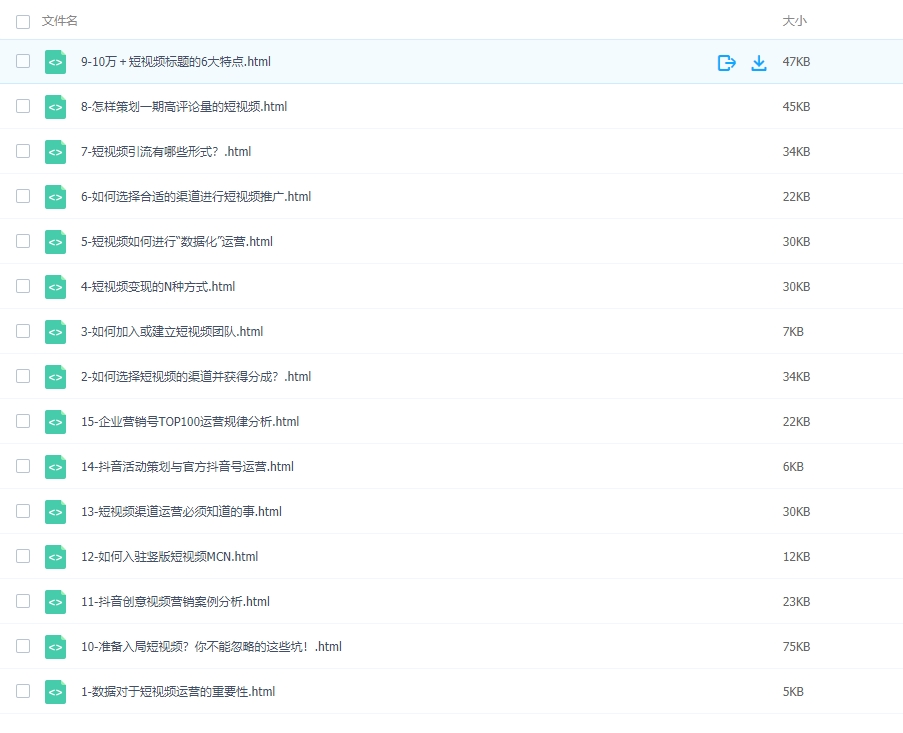The height and width of the screenshot is (733, 903).
Task: Click the HTML file icon of 9-10万文件
Action: click(x=55, y=61)
